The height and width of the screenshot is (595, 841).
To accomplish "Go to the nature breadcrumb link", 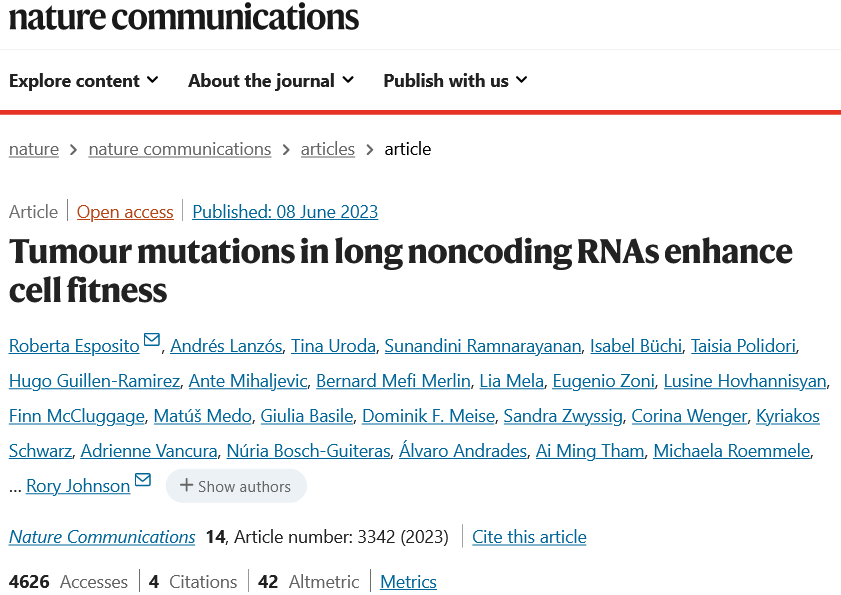I will click(x=34, y=149).
